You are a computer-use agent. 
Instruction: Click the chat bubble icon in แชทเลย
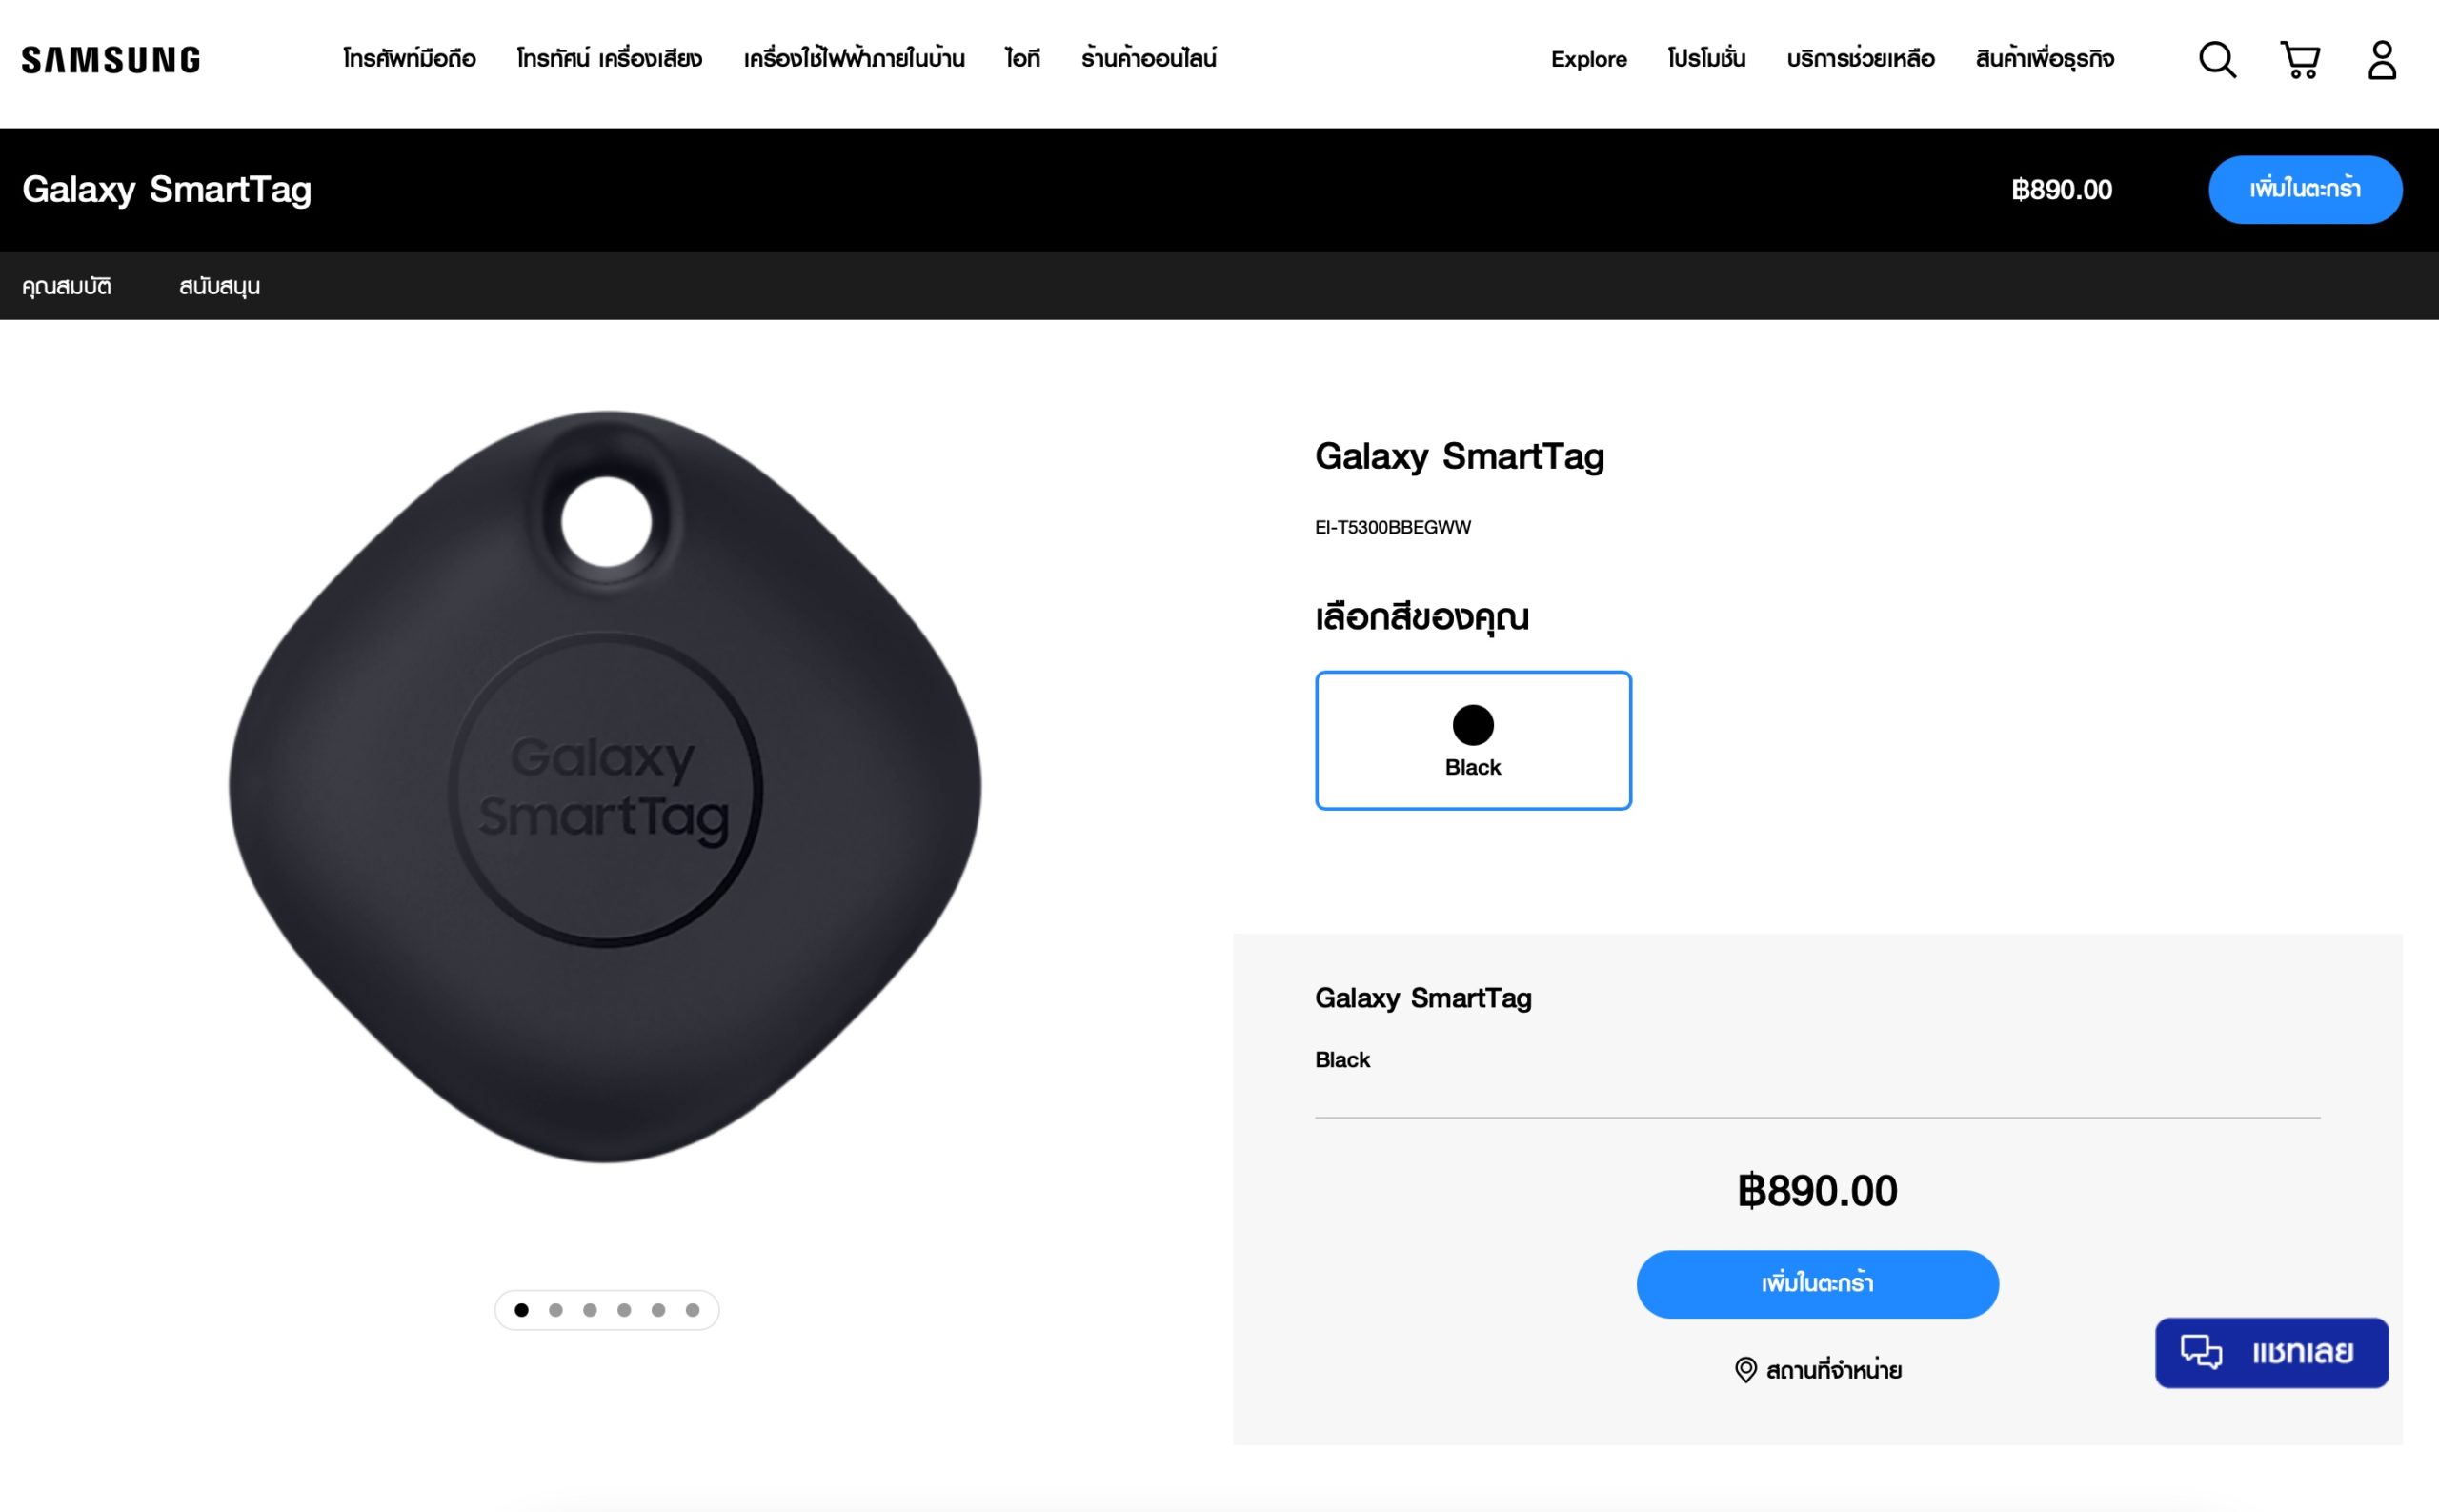click(x=2201, y=1352)
